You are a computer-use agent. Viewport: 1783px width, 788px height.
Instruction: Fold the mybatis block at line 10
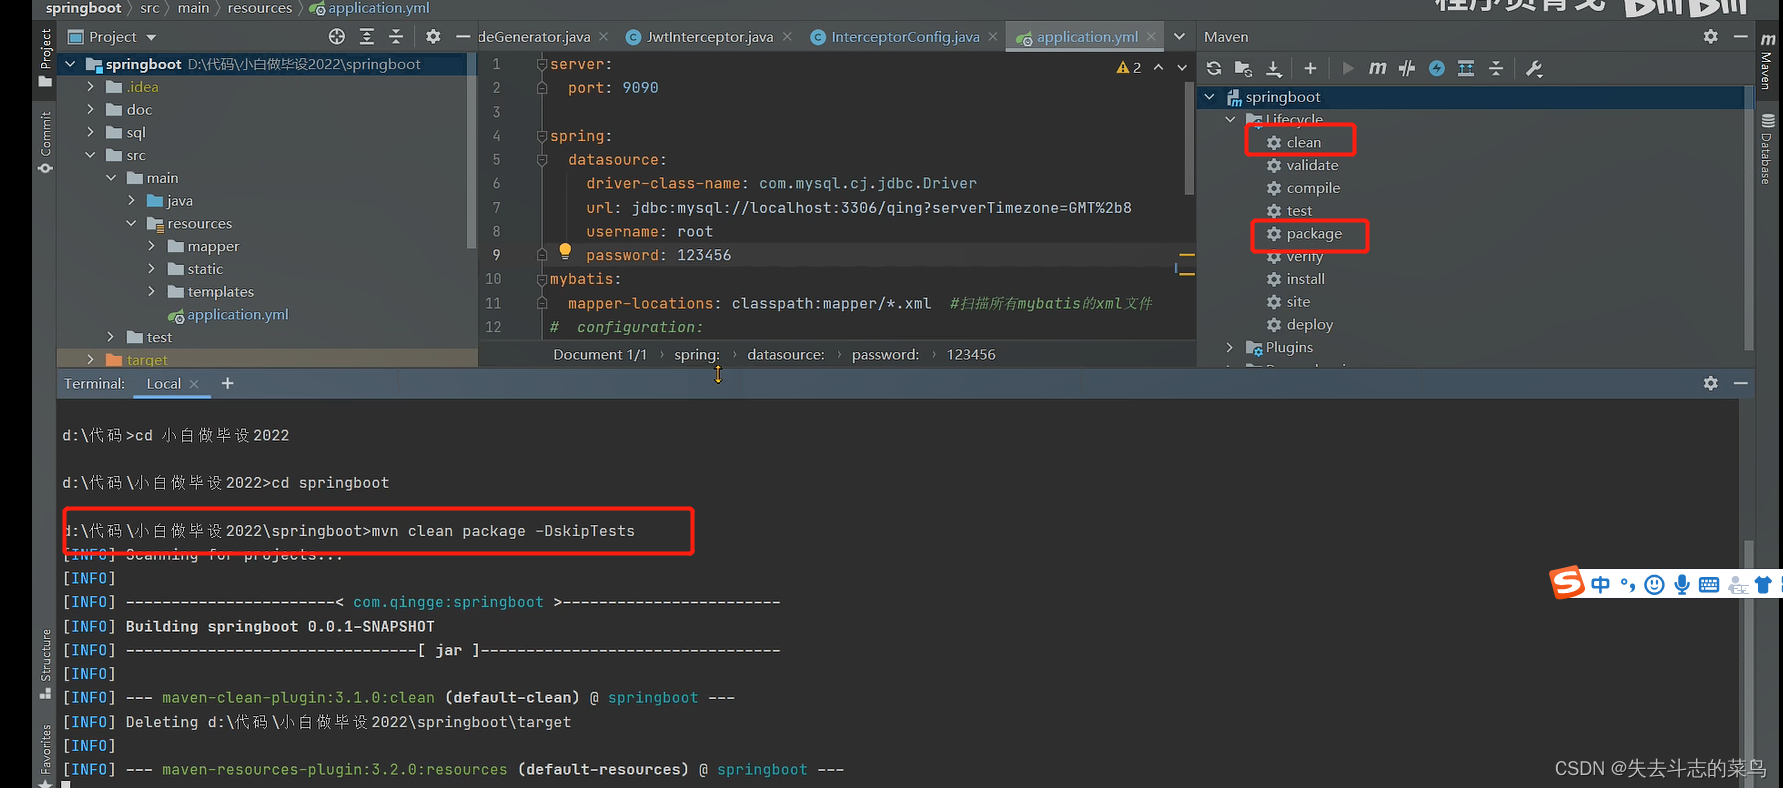tap(542, 279)
